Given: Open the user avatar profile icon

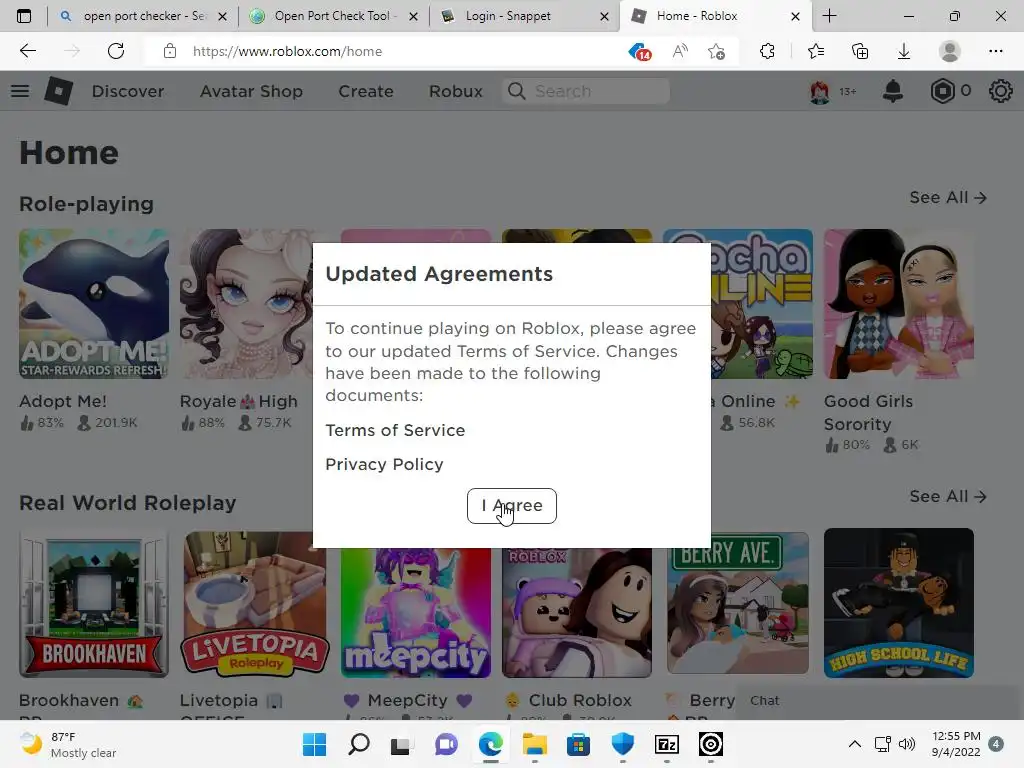Looking at the screenshot, I should (820, 91).
